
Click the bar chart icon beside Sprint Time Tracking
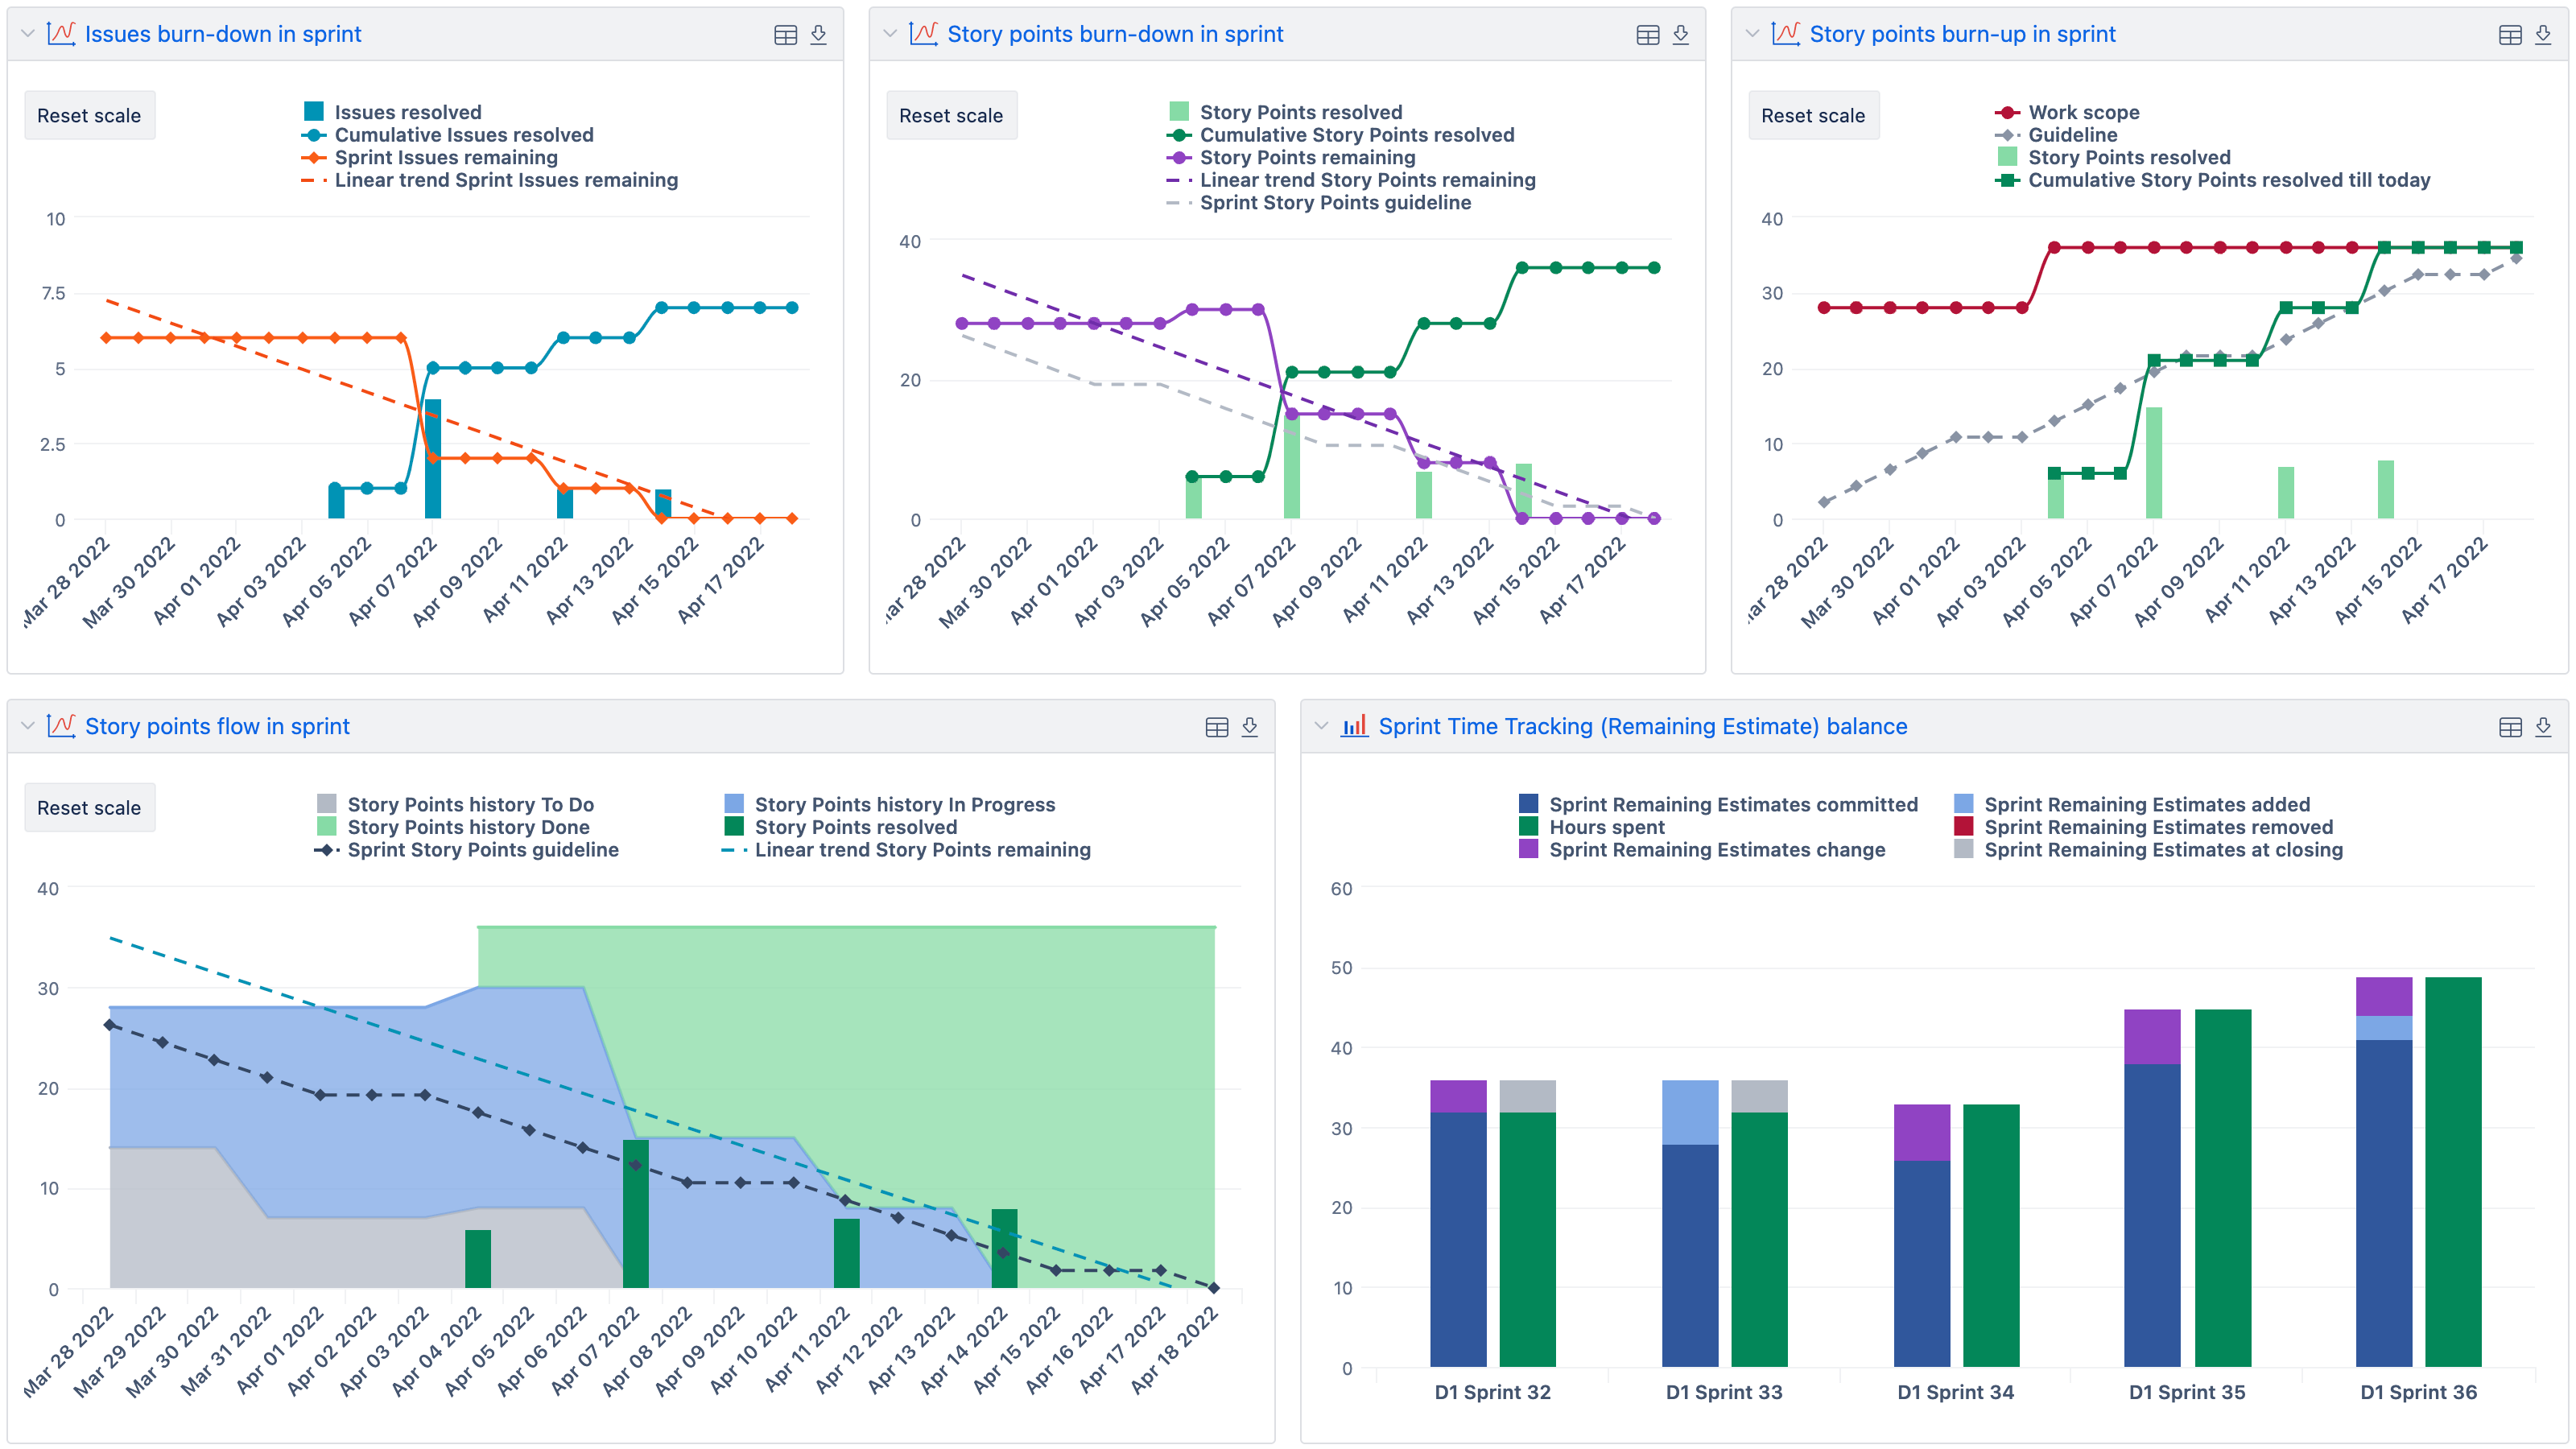point(1354,727)
